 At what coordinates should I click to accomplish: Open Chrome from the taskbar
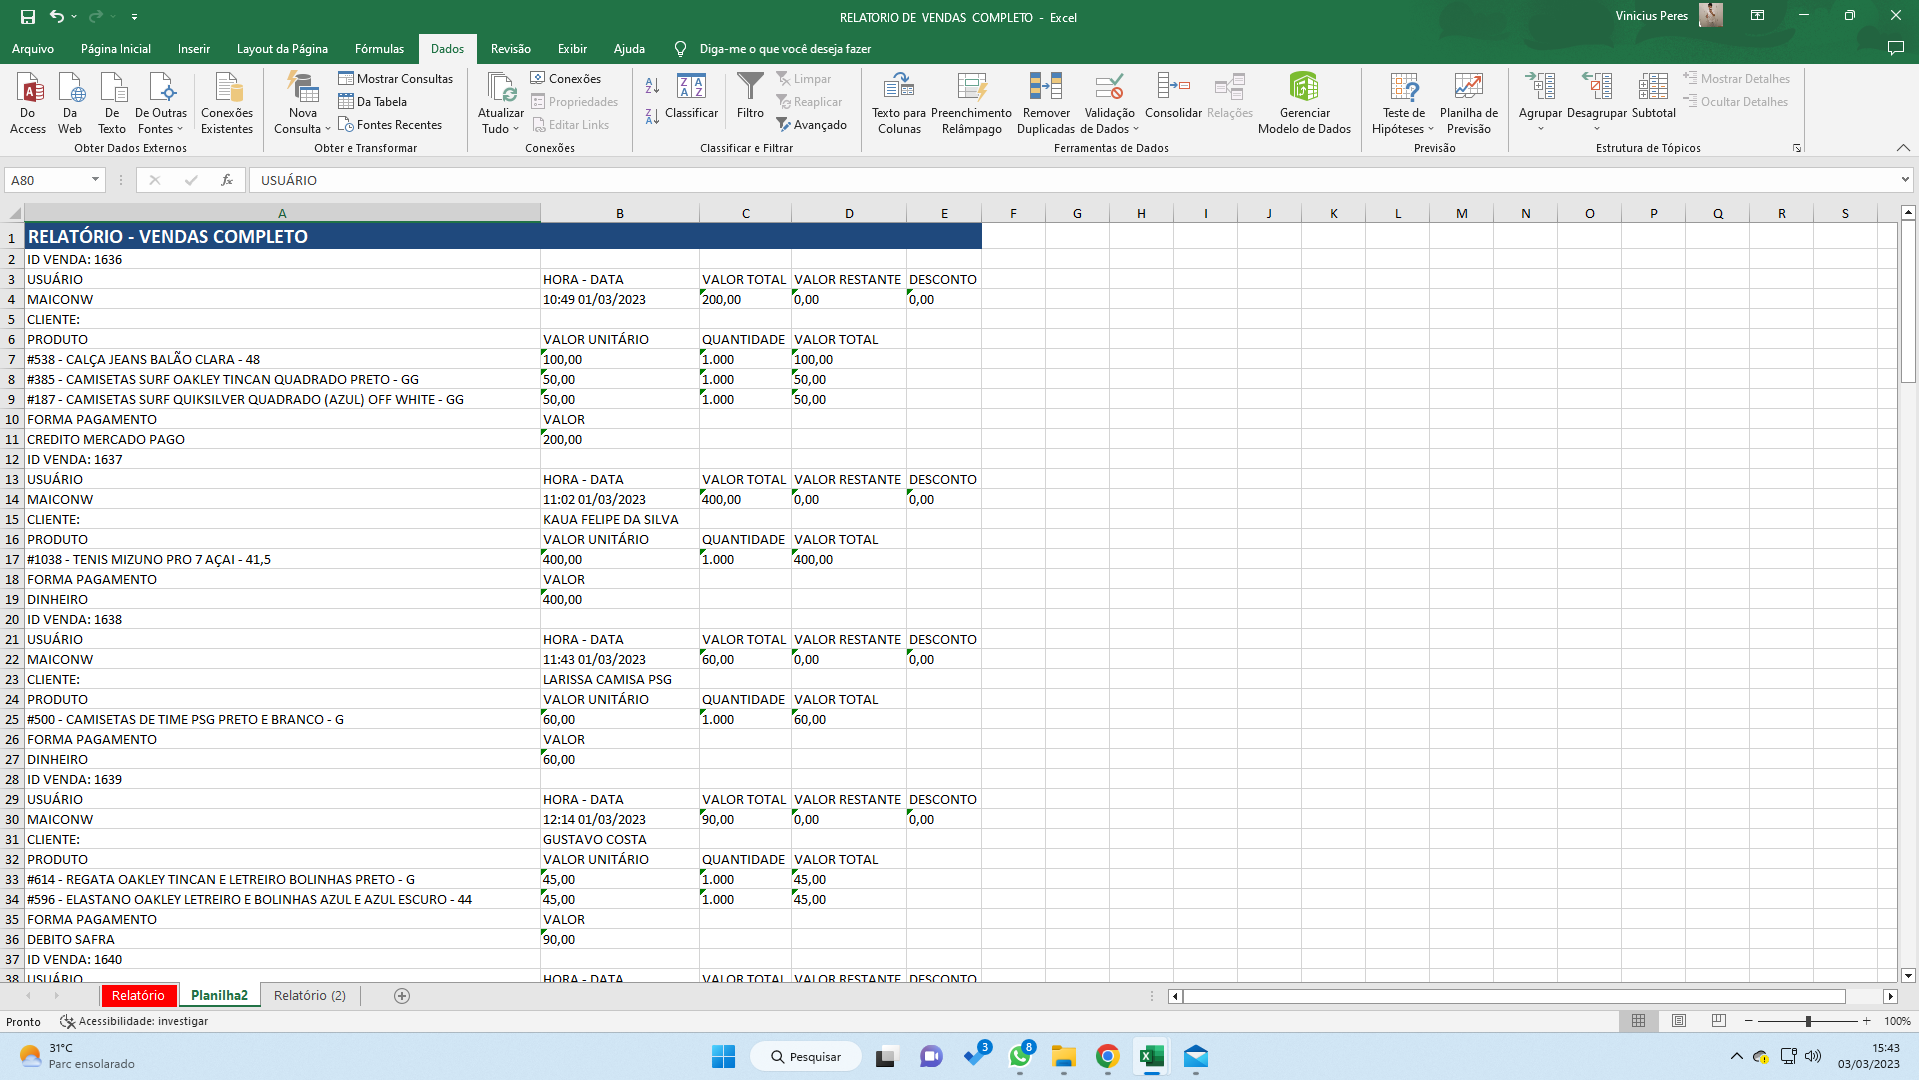point(1107,1056)
